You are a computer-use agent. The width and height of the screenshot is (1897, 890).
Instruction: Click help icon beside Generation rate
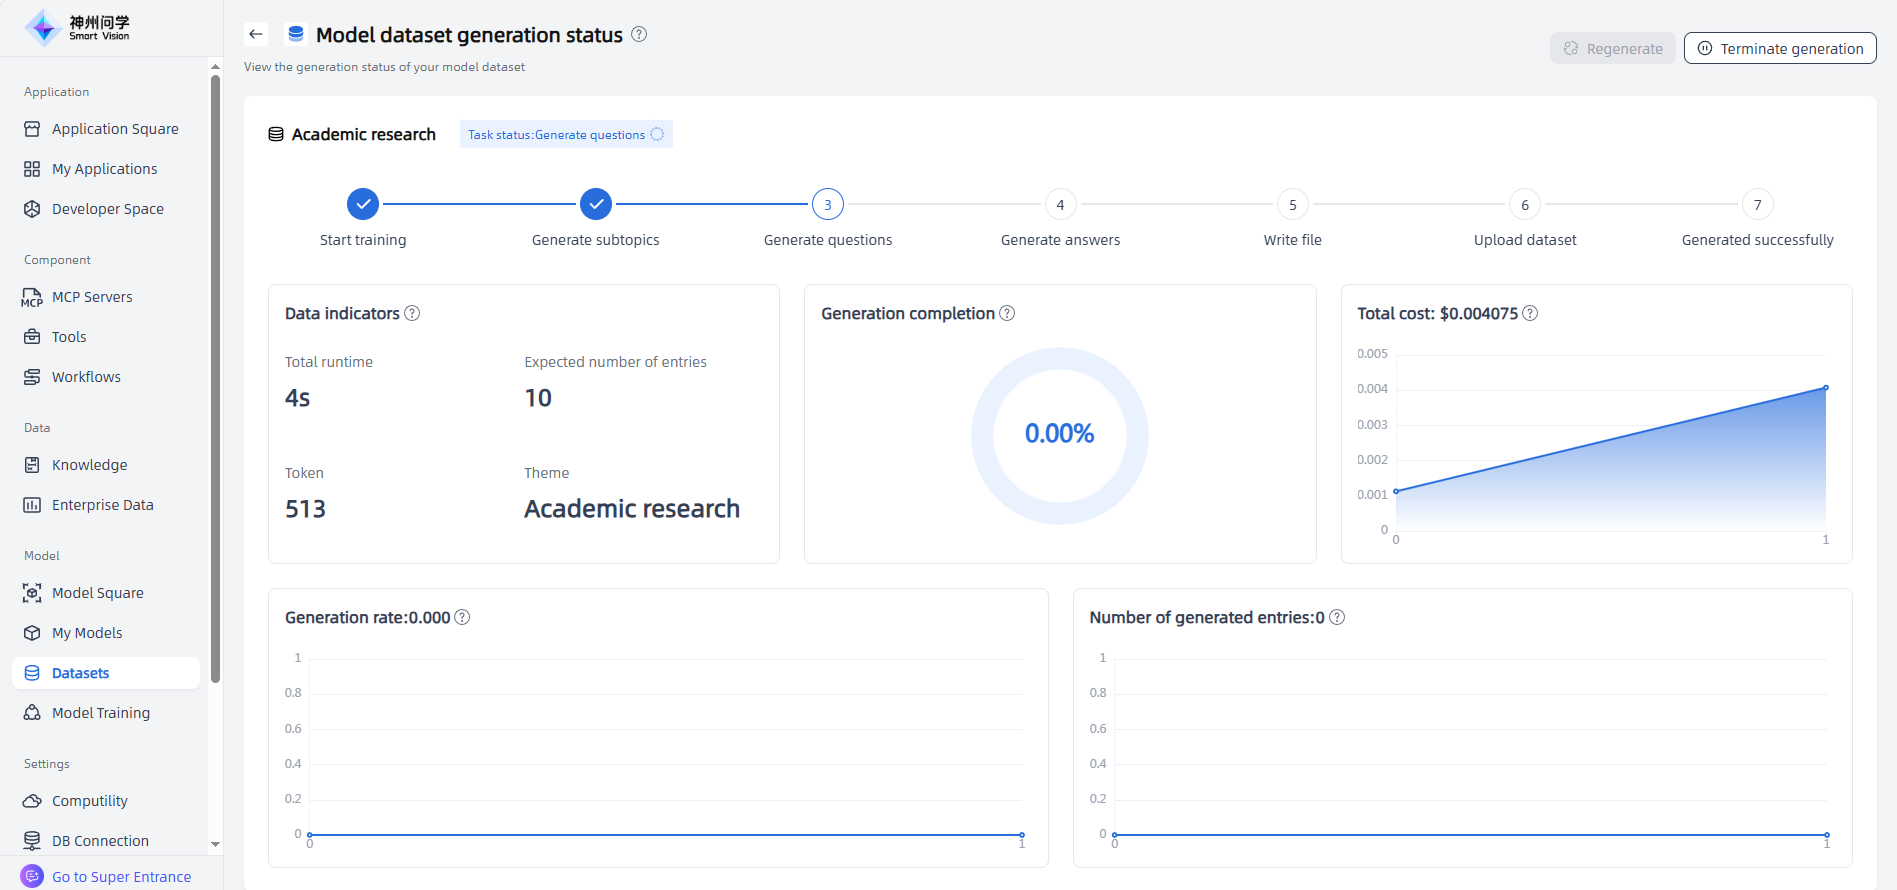pos(462,617)
